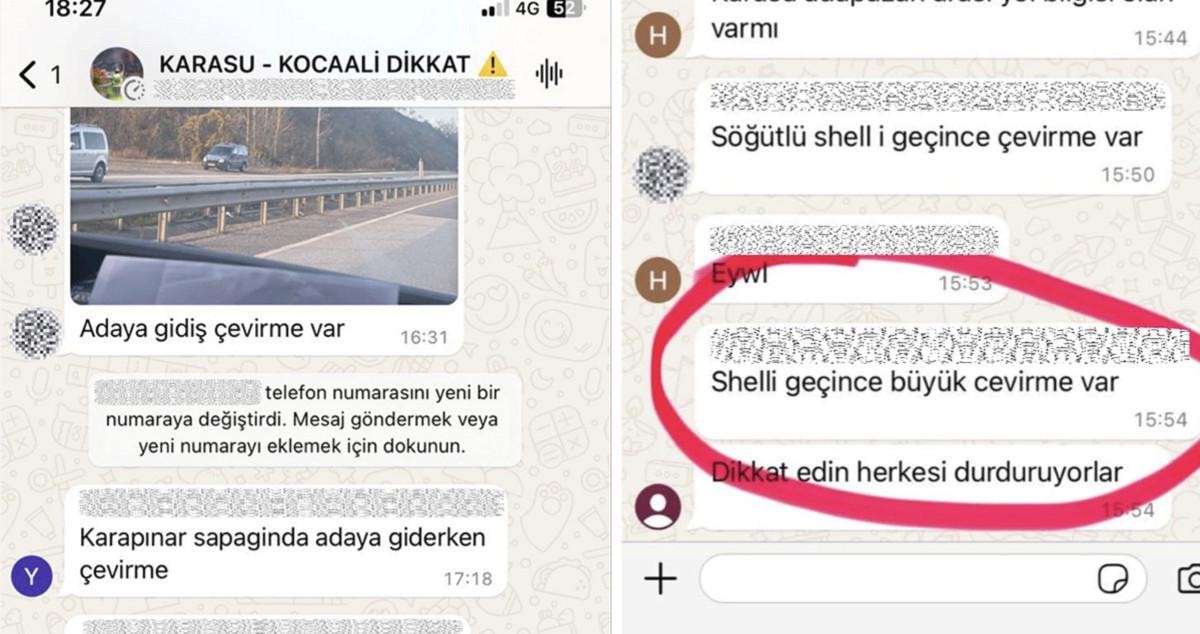This screenshot has height=634, width=1200.
Task: Select 'Söğütlü shell i geçince çevirme var' message
Action: click(934, 136)
